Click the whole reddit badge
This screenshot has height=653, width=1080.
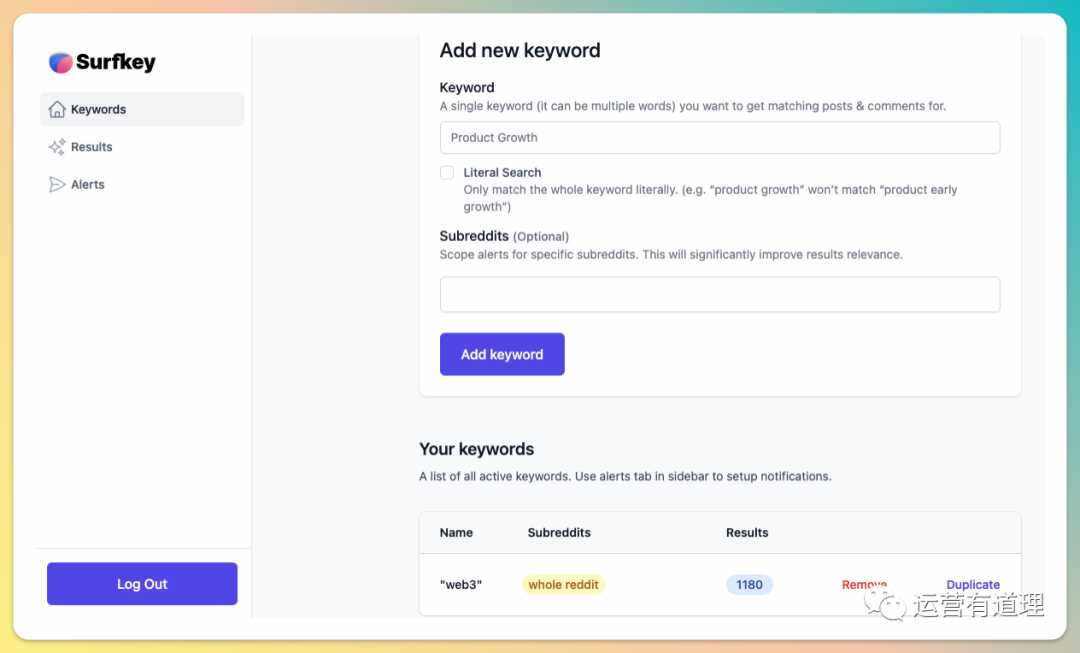tap(563, 584)
